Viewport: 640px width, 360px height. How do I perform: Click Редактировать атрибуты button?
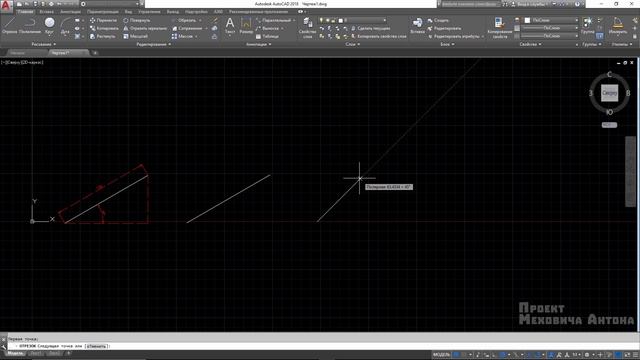tap(456, 36)
